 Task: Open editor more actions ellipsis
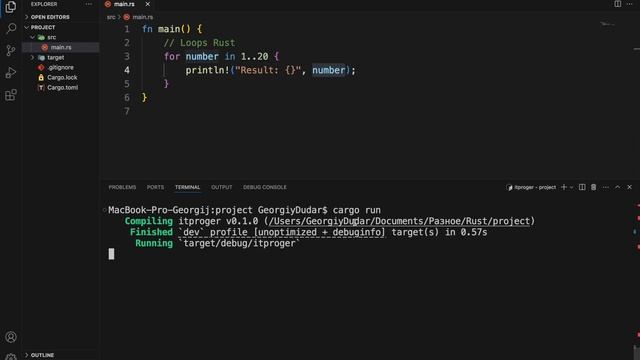(x=629, y=4)
